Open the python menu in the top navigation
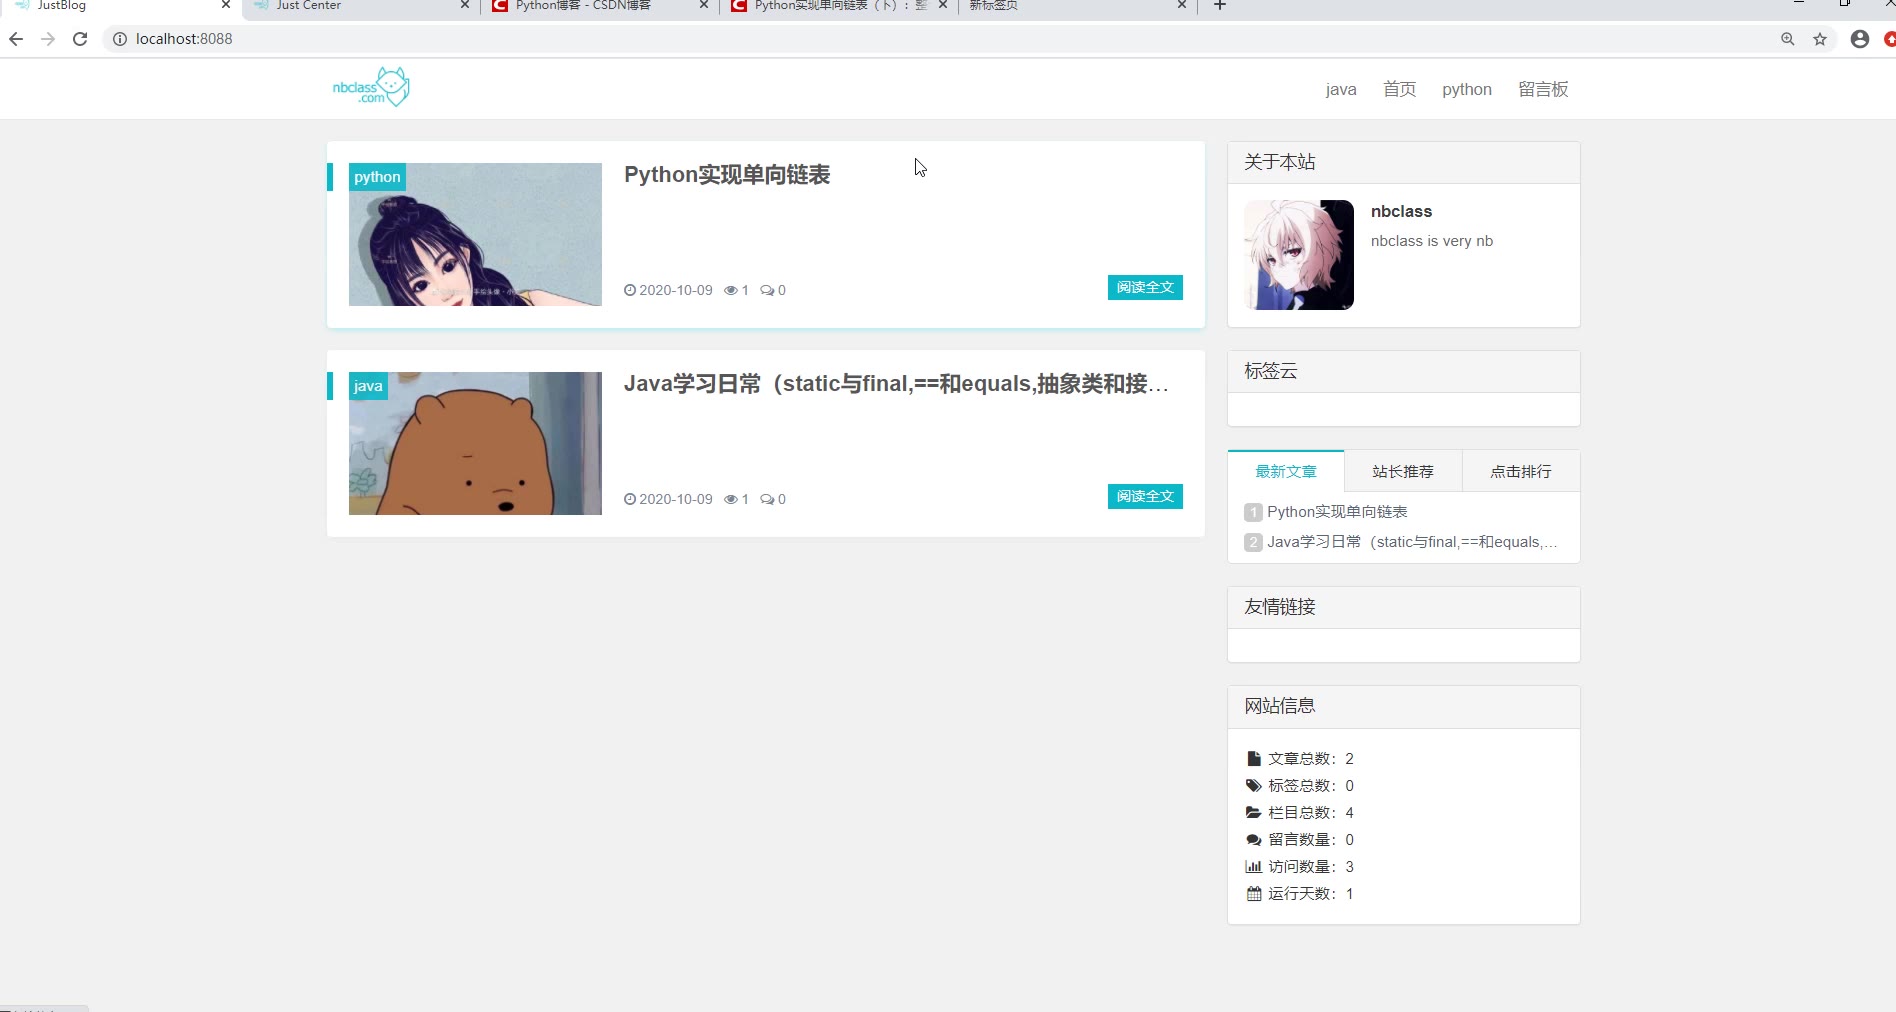1896x1012 pixels. click(1467, 89)
